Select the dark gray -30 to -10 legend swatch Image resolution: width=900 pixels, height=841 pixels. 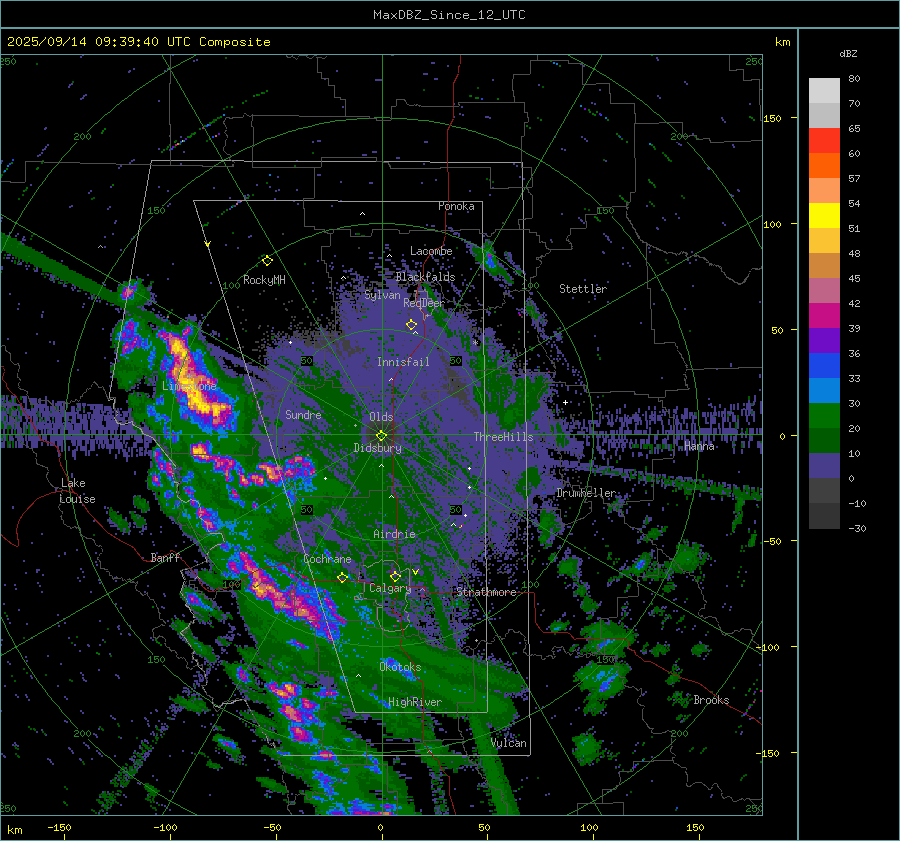pyautogui.click(x=824, y=516)
